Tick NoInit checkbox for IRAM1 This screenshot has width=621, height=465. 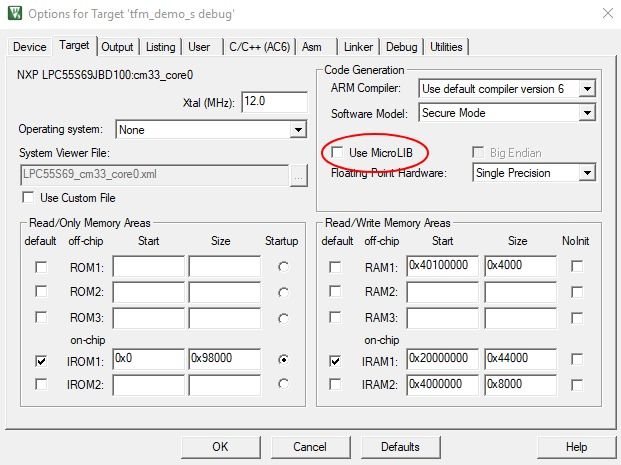click(577, 360)
